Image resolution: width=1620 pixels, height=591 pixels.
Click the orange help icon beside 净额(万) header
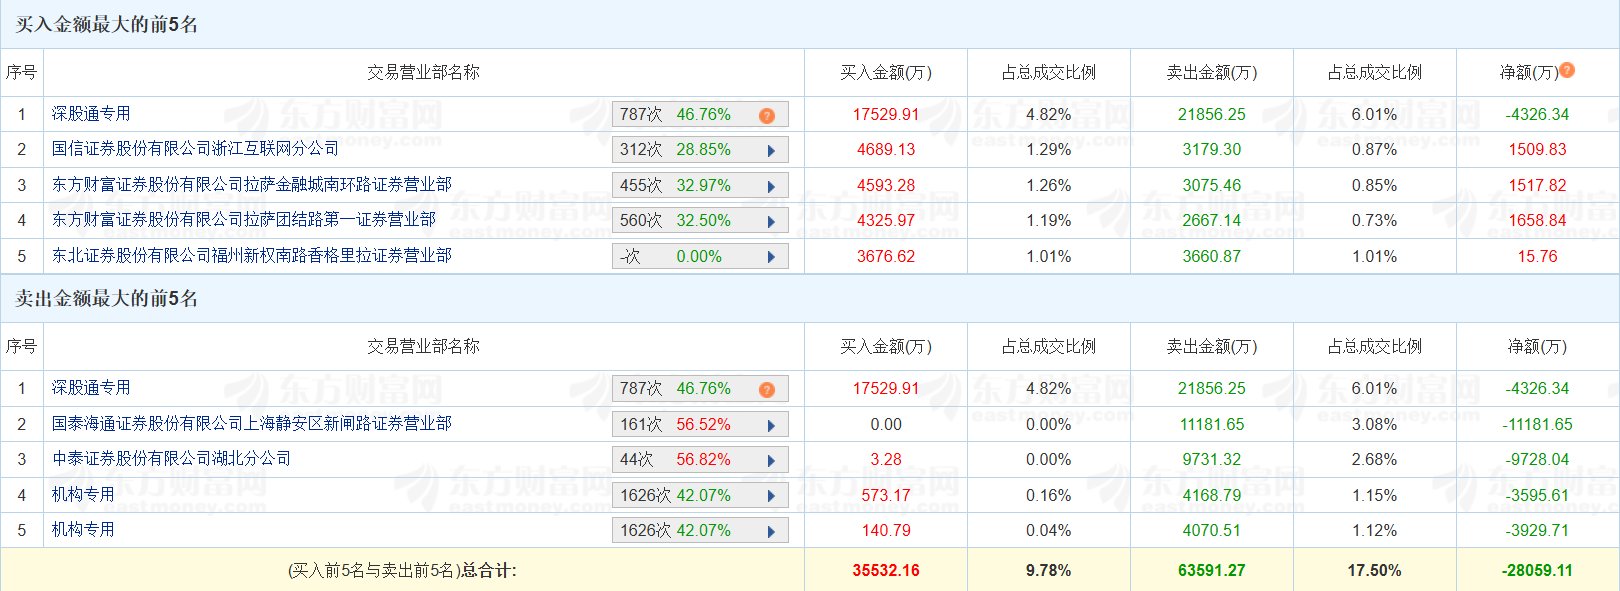pos(1567,70)
